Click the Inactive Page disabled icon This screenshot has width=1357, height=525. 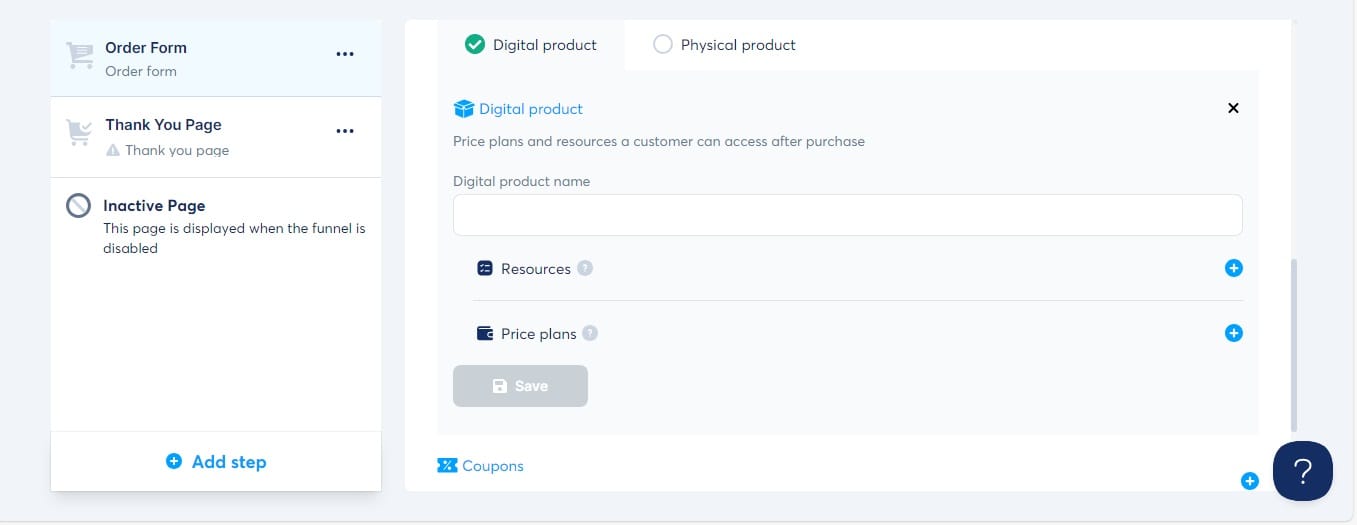point(79,205)
